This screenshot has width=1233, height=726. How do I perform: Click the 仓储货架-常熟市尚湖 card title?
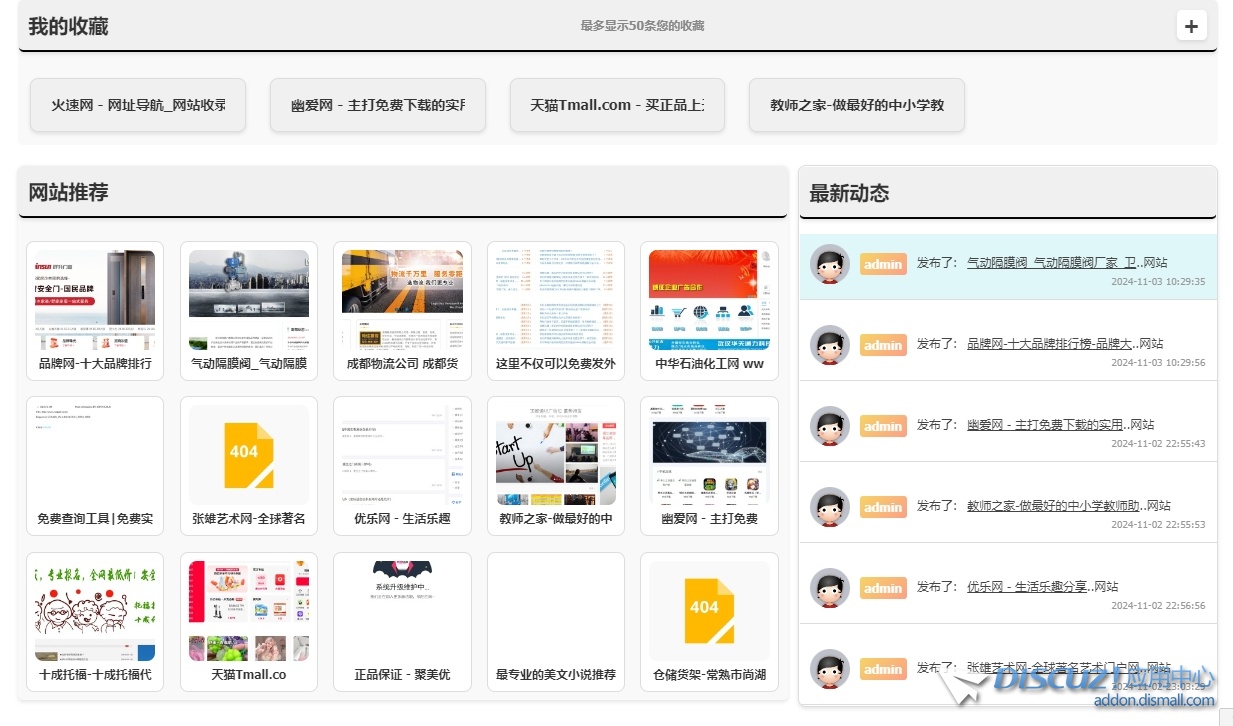(710, 675)
